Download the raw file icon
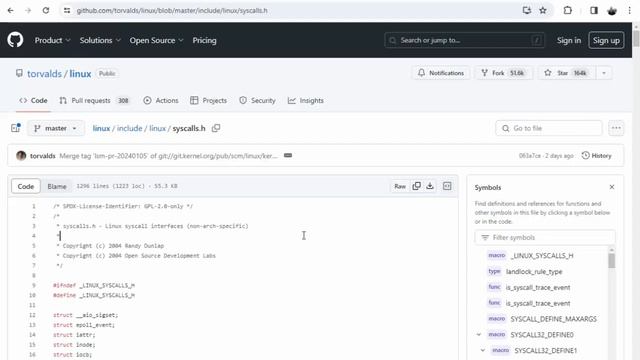Image resolution: width=640 pixels, height=360 pixels. pyautogui.click(x=430, y=186)
